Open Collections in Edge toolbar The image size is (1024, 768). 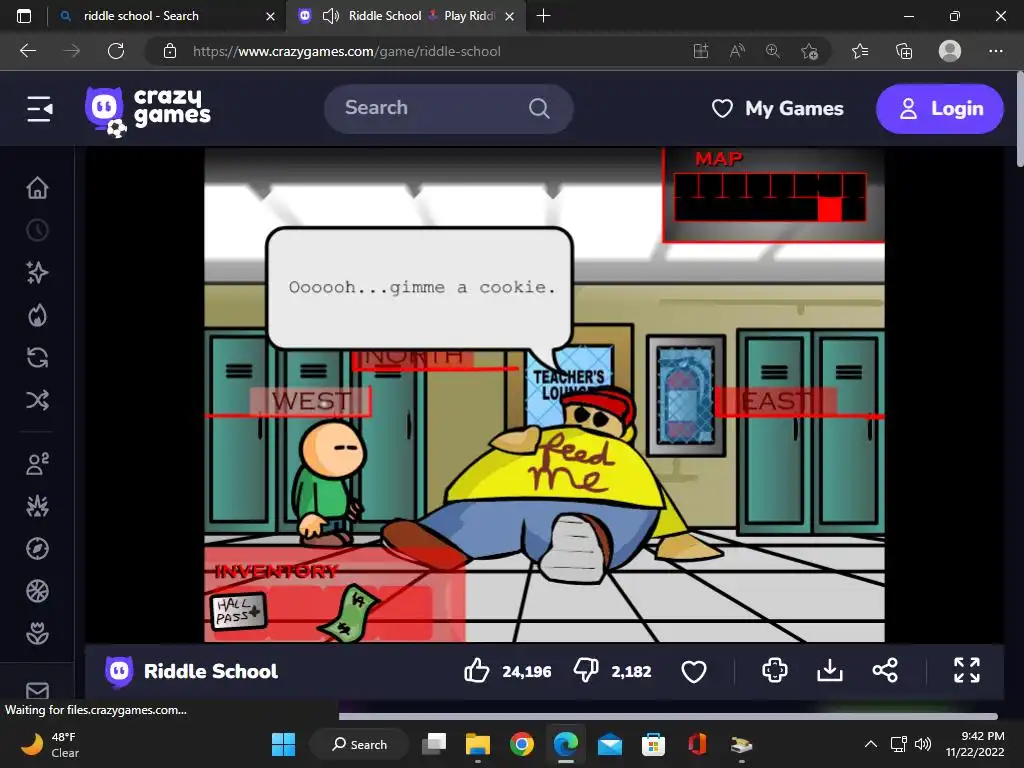coord(904,51)
